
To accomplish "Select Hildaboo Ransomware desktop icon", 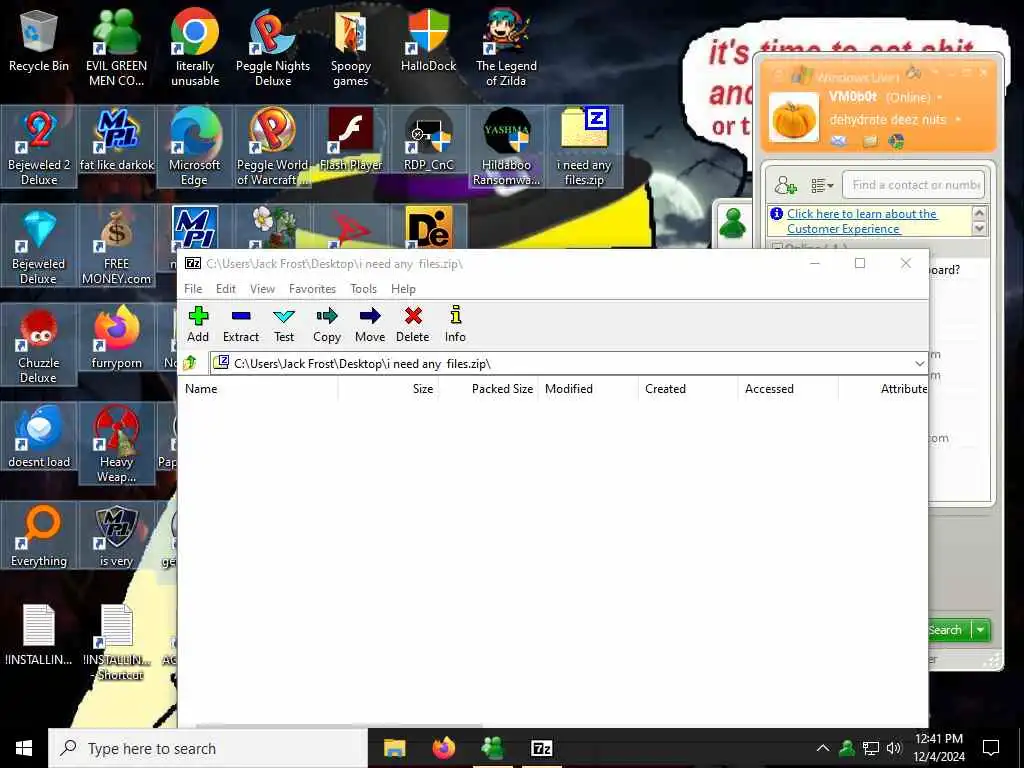I will point(506,147).
